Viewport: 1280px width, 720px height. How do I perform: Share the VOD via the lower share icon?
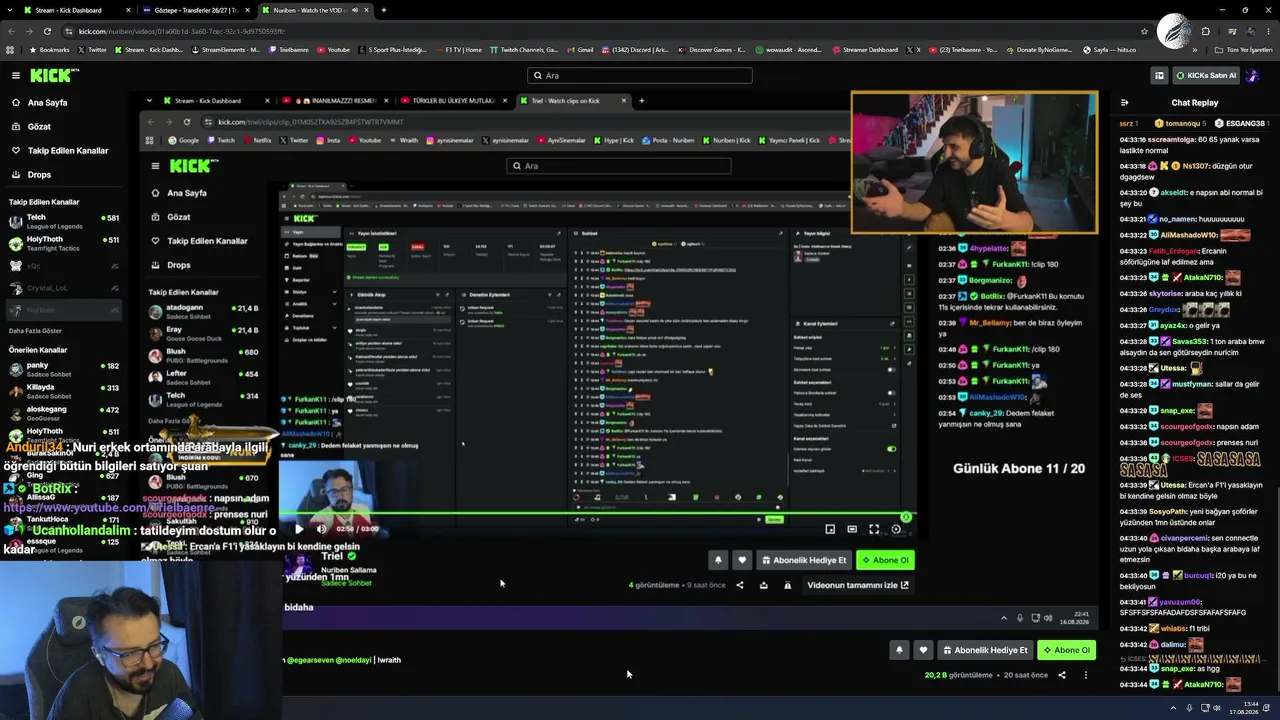[x=1062, y=675]
